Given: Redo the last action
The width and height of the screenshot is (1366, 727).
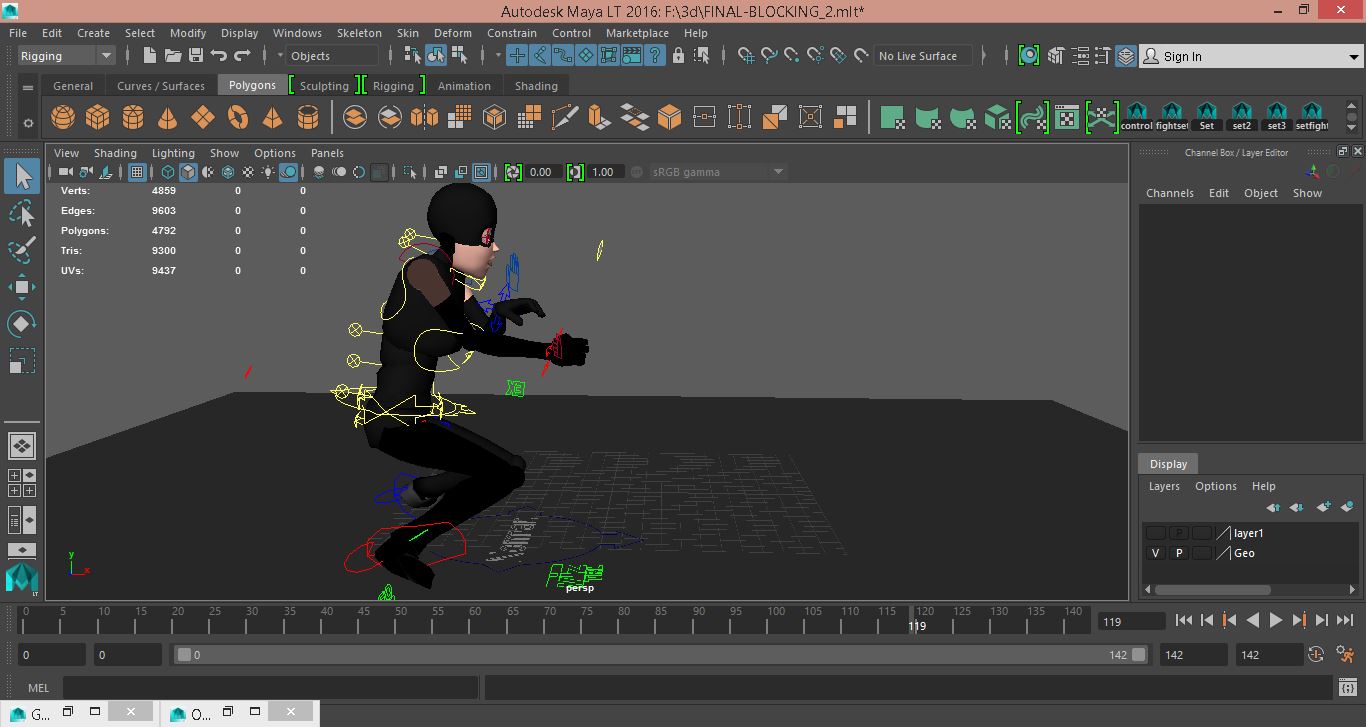Looking at the screenshot, I should (242, 56).
